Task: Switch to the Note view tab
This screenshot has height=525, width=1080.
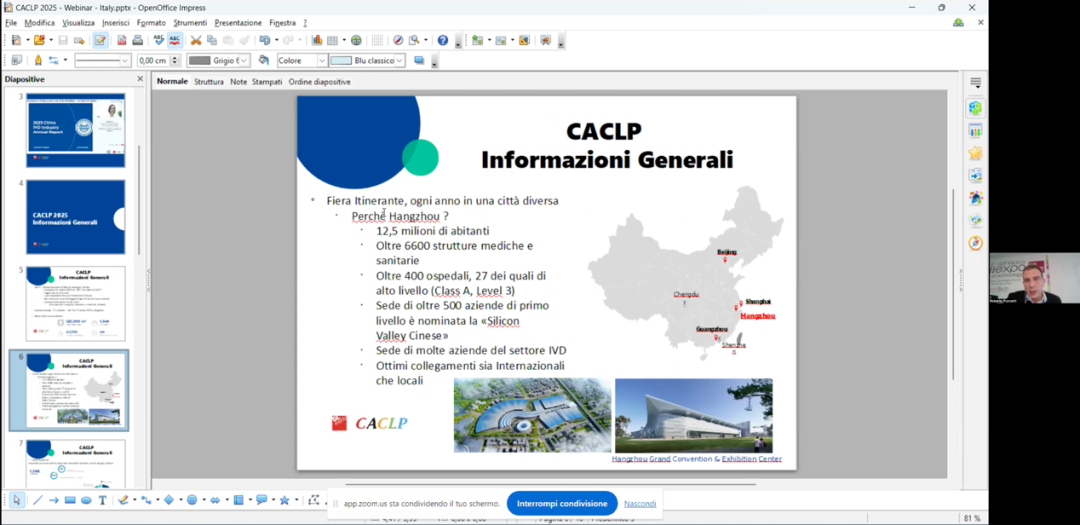Action: [238, 81]
